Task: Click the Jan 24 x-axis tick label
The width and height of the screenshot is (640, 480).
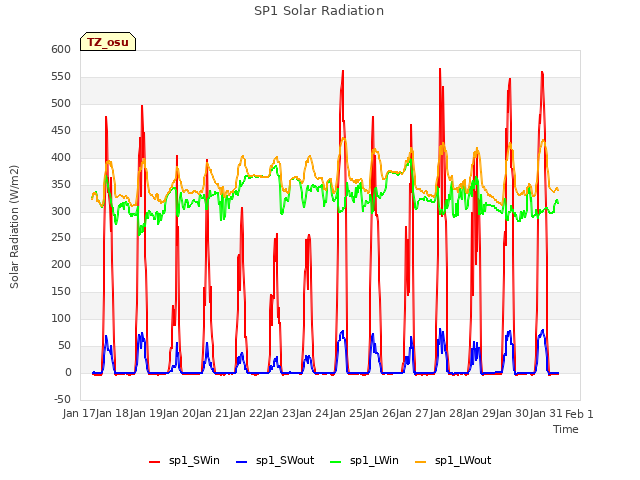Action: pyautogui.click(x=313, y=413)
